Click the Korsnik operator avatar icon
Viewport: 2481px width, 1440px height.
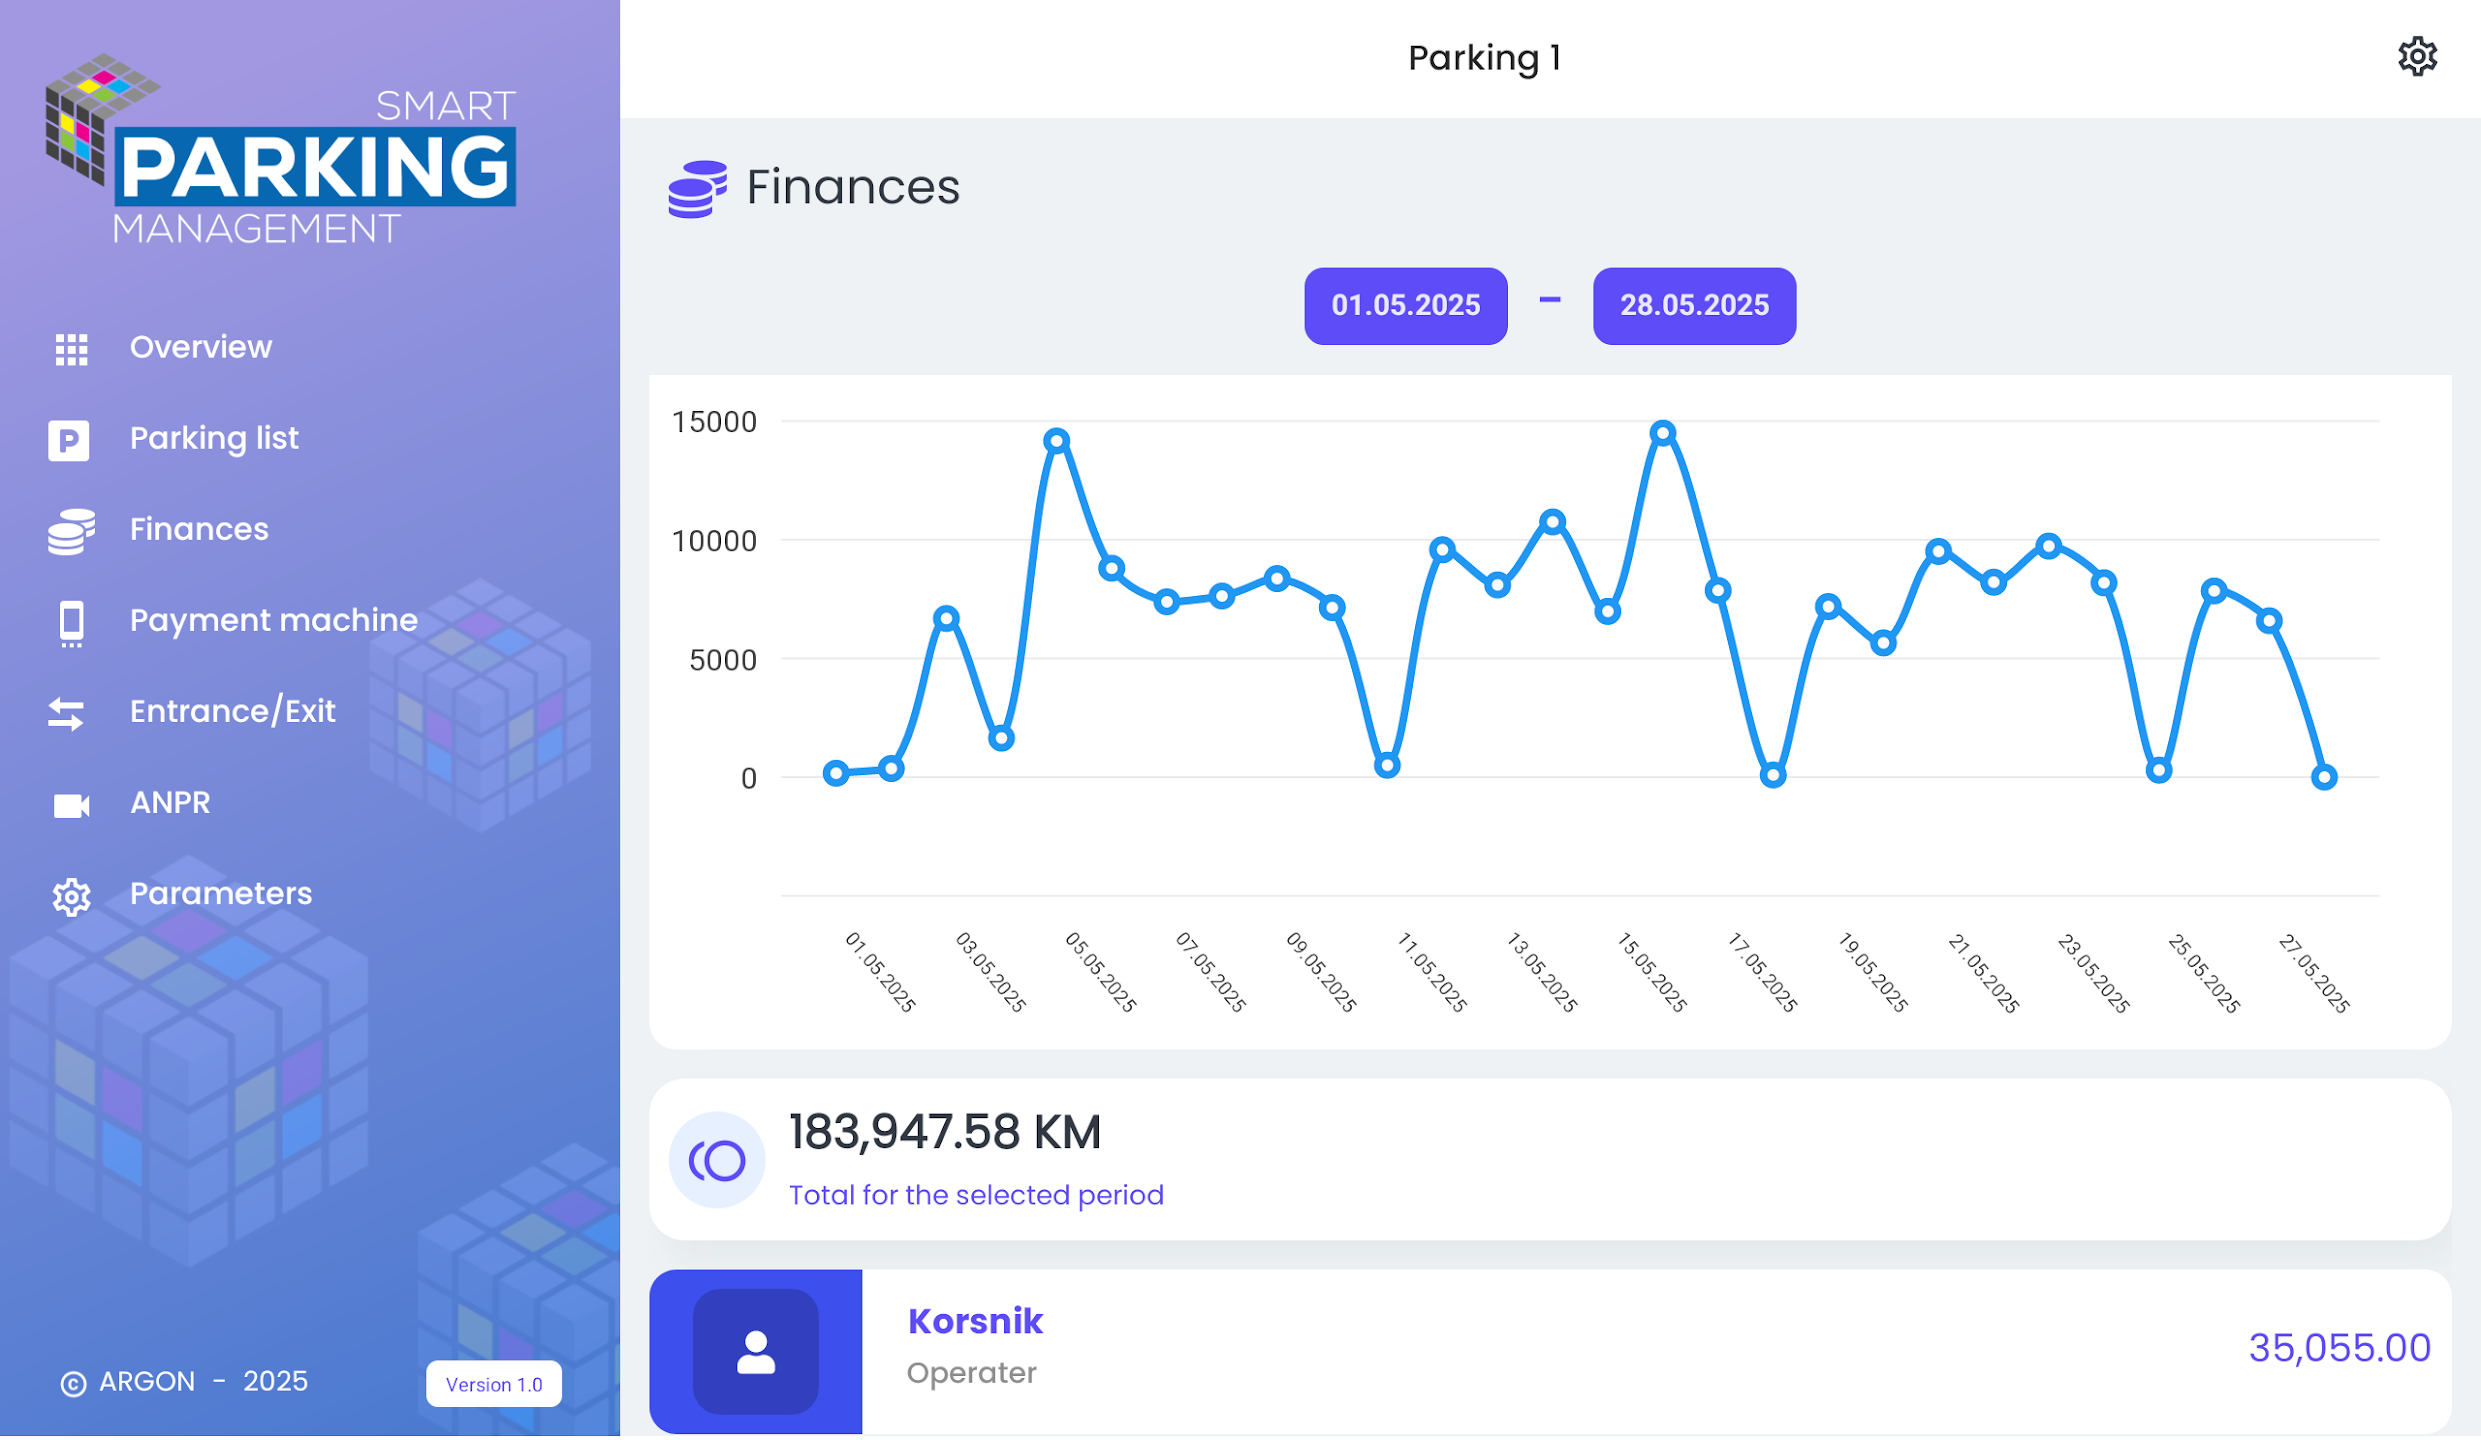[756, 1353]
